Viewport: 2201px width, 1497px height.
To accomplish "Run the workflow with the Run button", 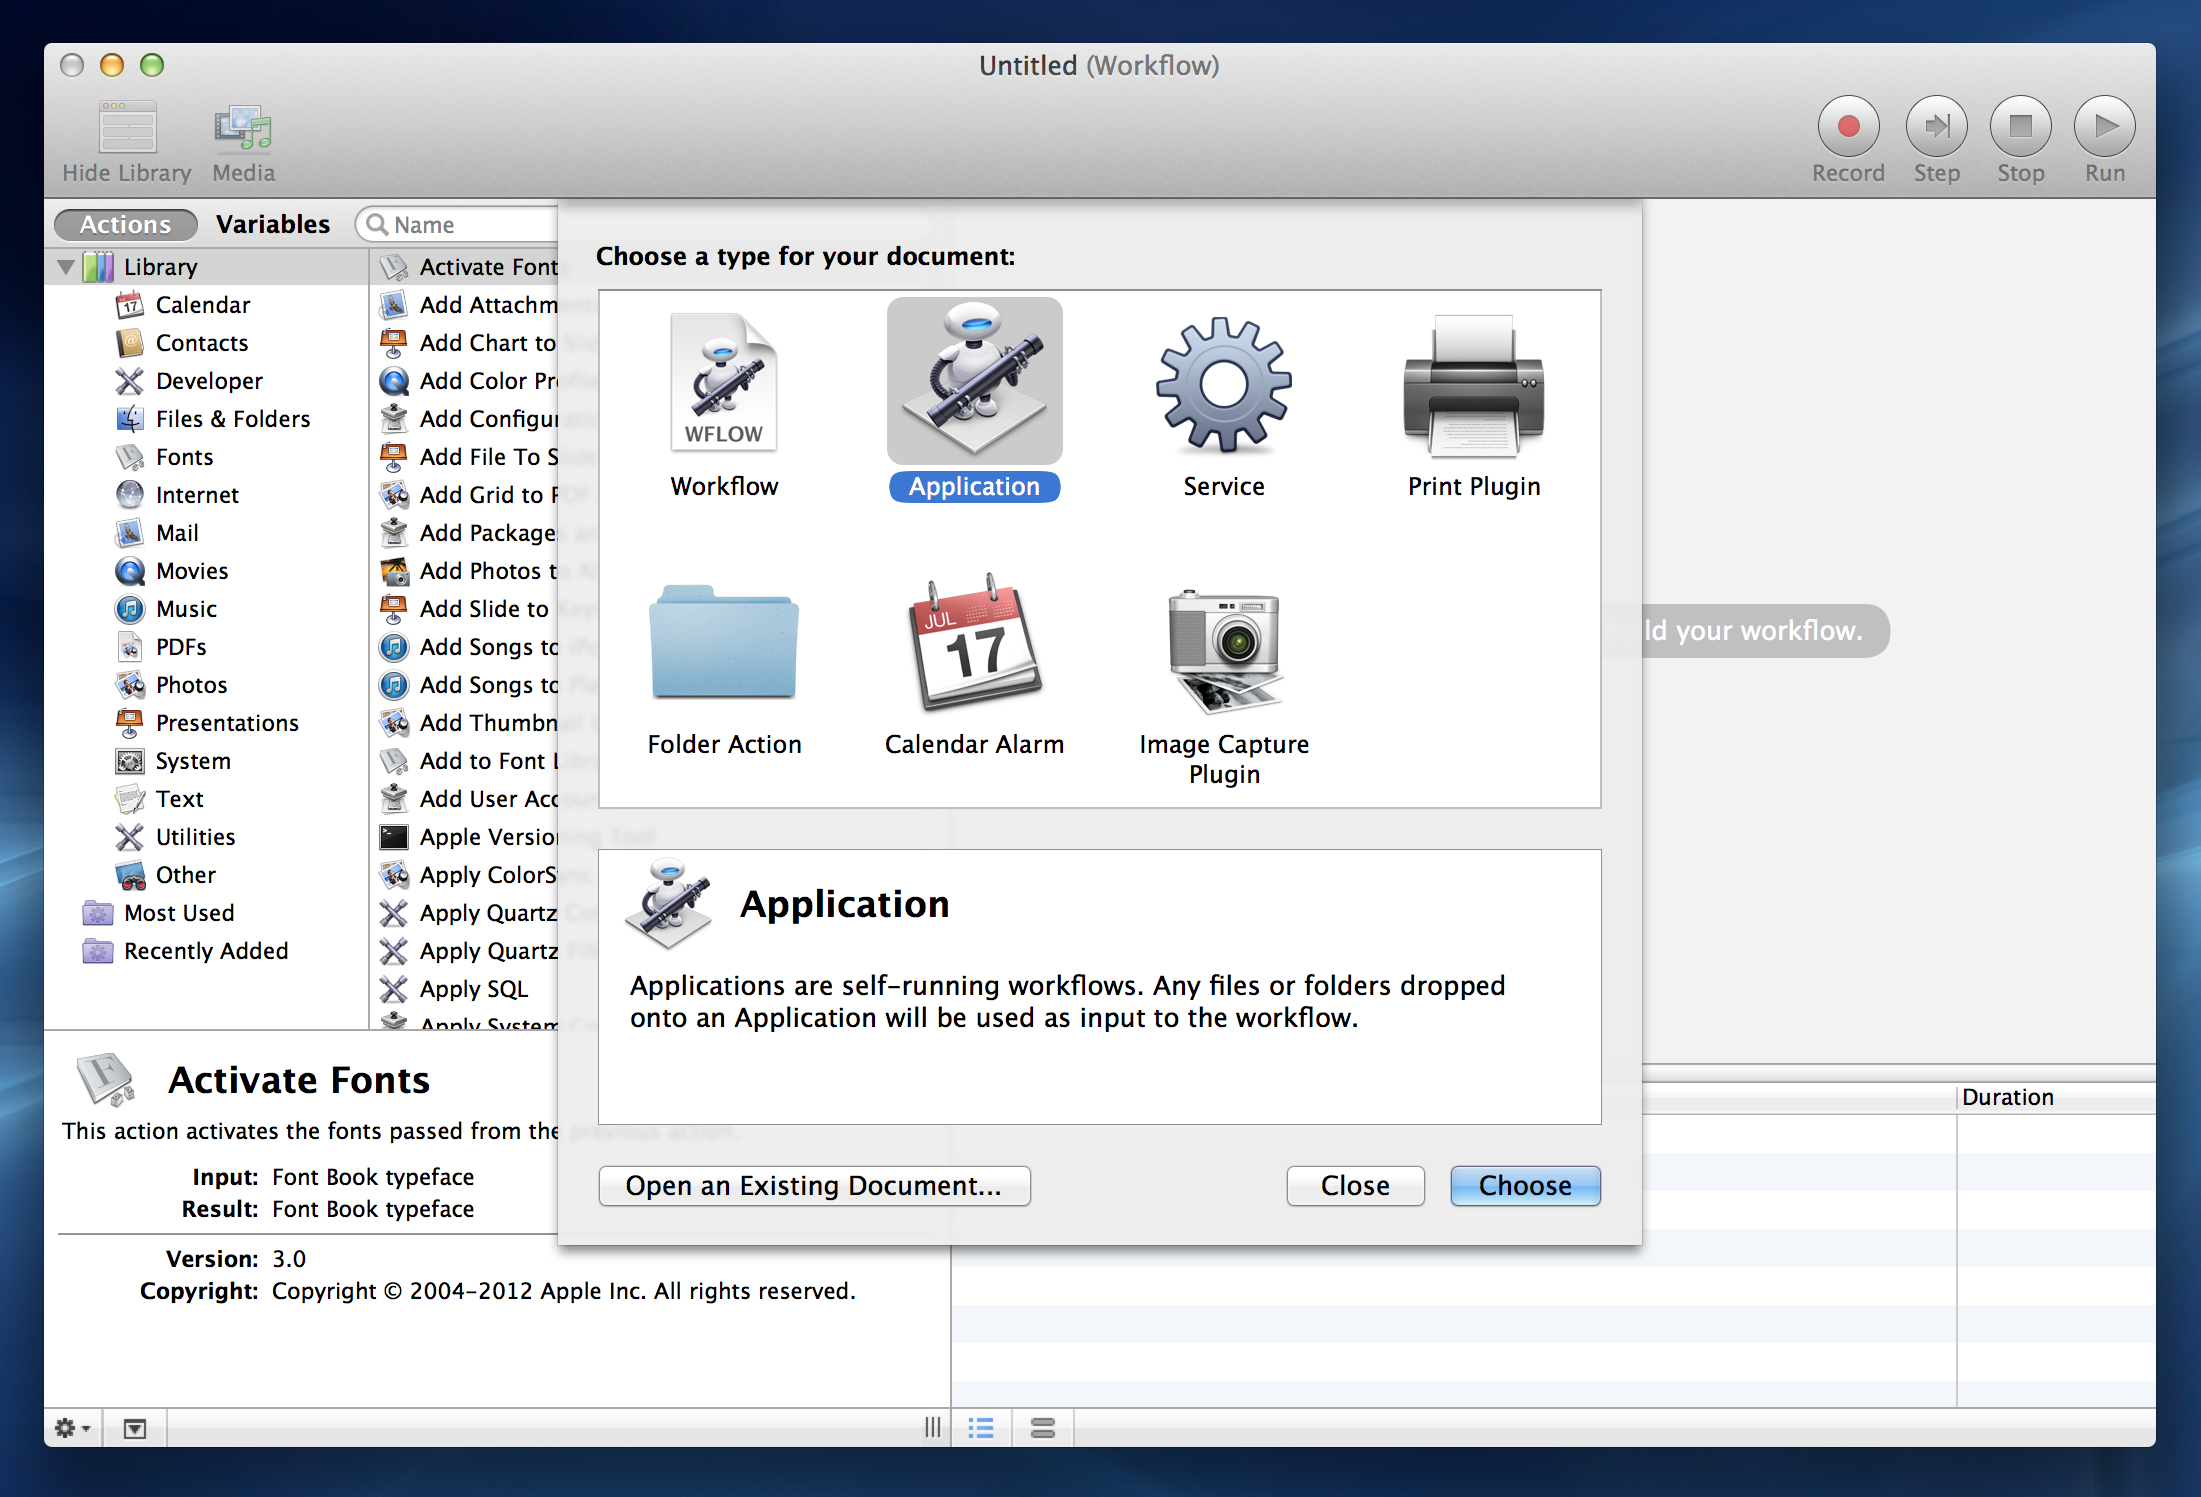I will (2104, 126).
